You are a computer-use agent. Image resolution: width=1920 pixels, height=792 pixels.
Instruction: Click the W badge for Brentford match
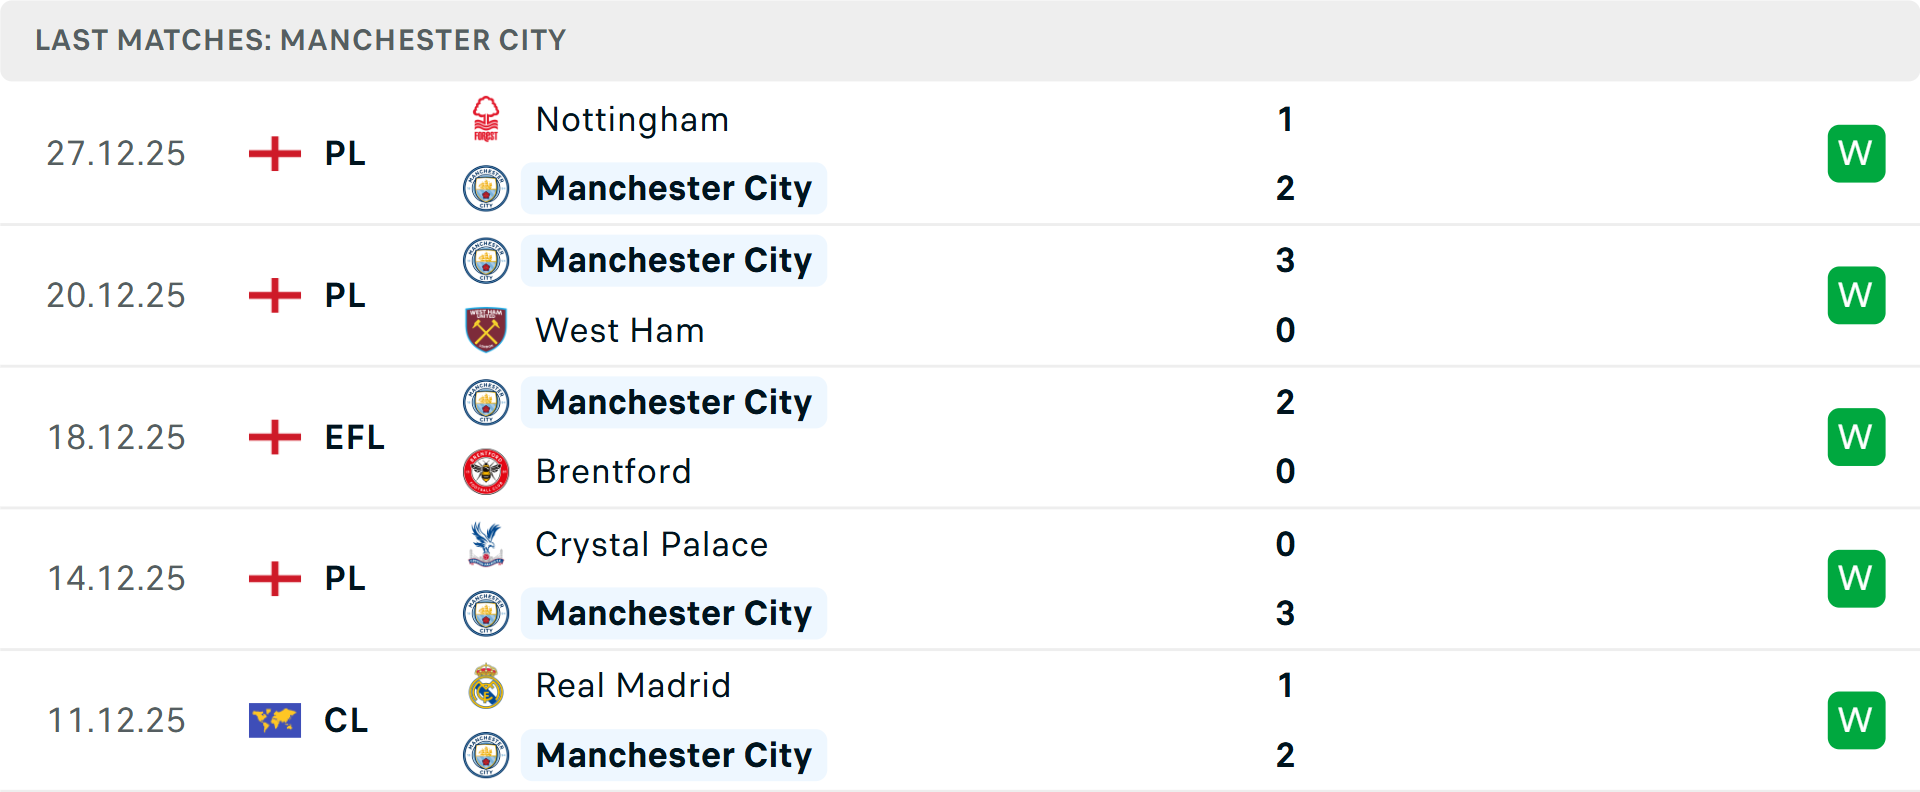tap(1856, 437)
